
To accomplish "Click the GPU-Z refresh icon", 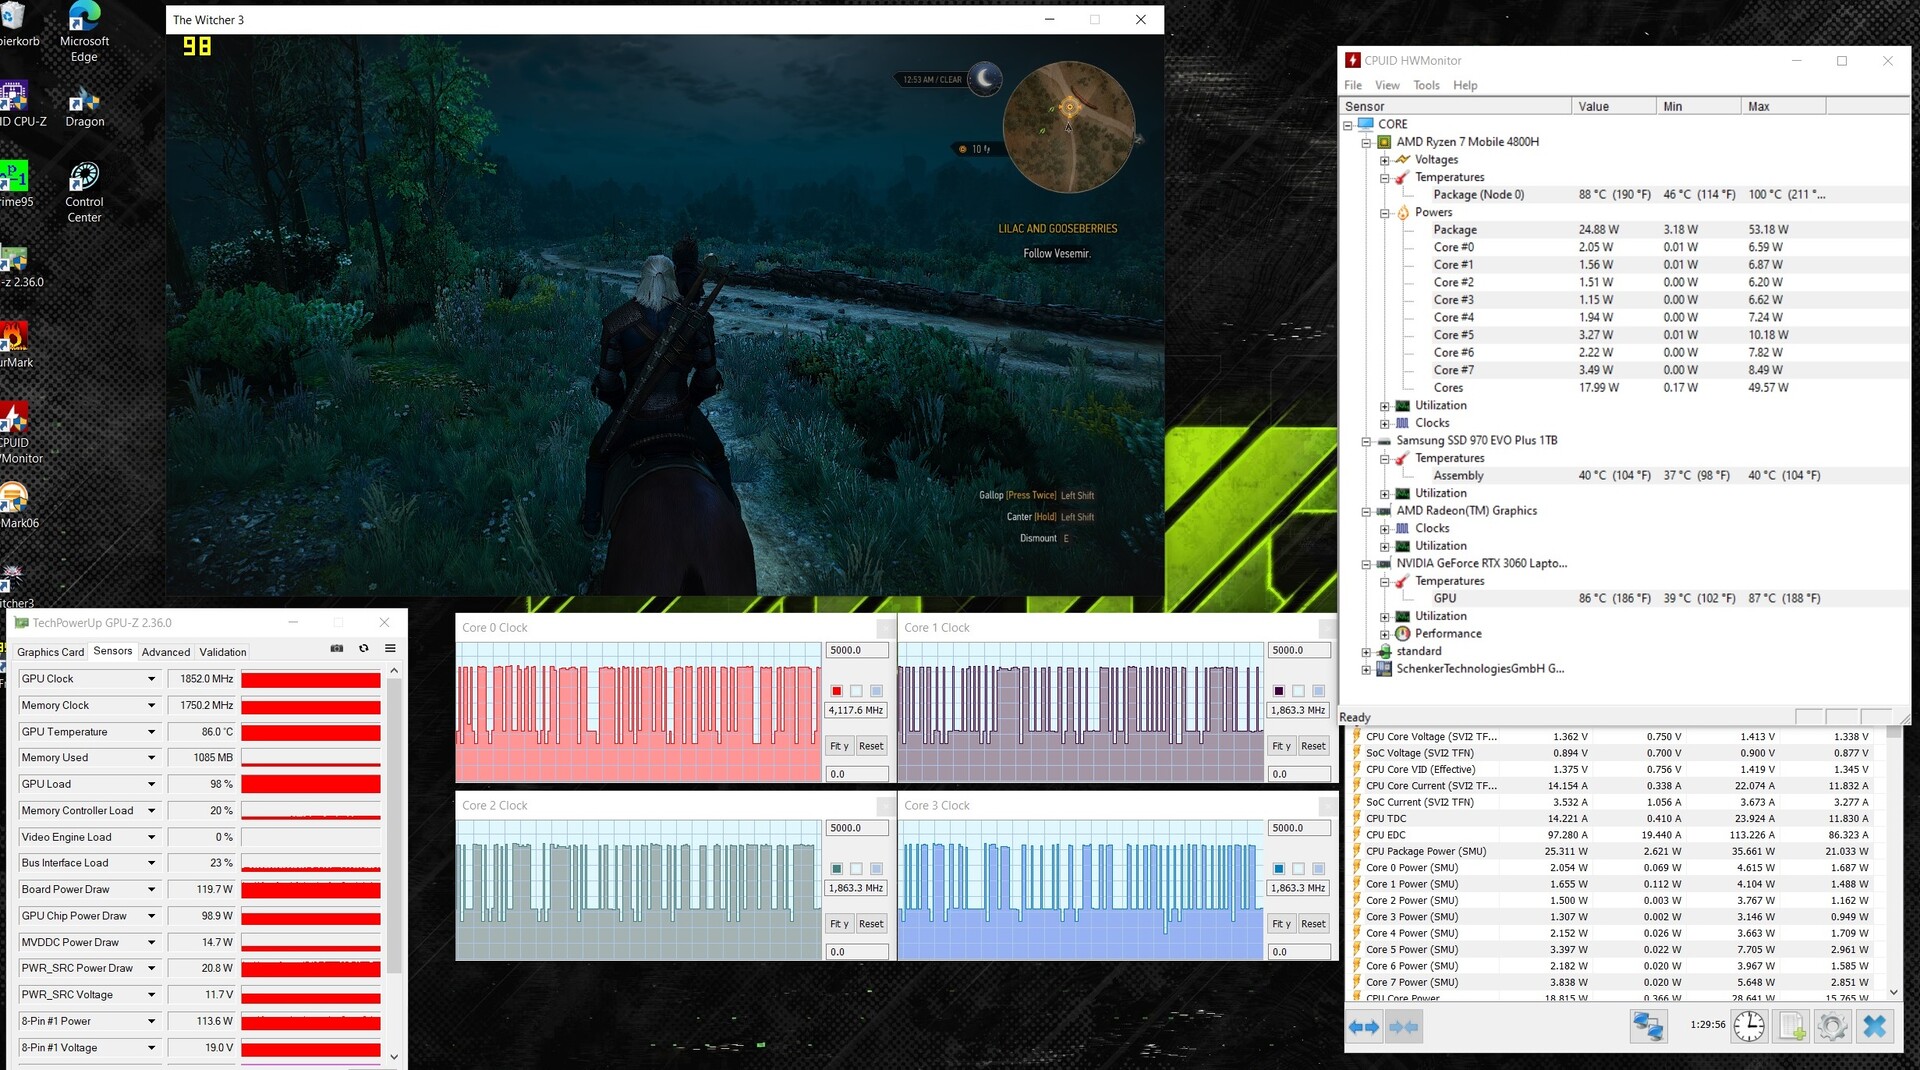I will point(364,649).
